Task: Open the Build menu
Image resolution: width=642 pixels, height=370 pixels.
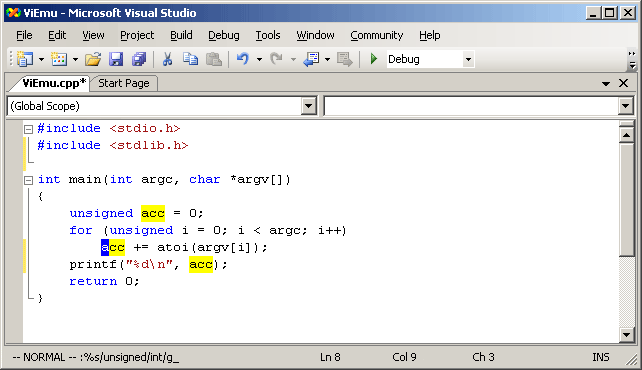Action: pos(181,36)
